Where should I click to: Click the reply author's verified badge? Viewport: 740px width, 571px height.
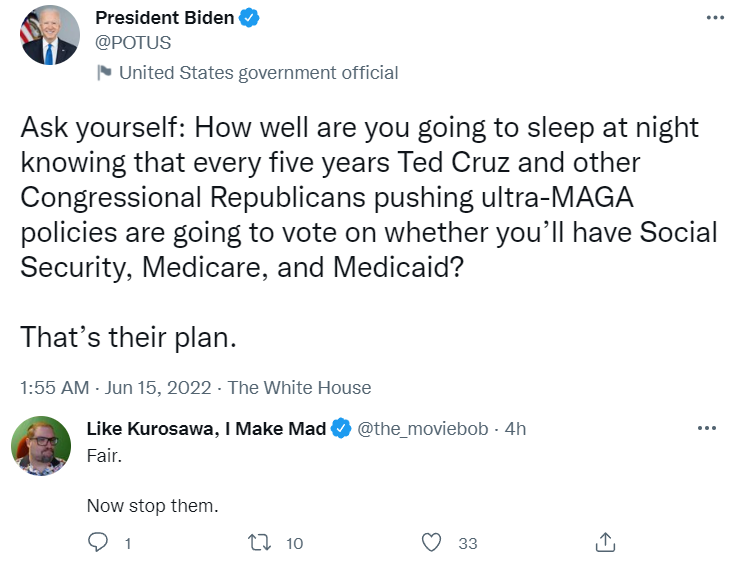[340, 429]
